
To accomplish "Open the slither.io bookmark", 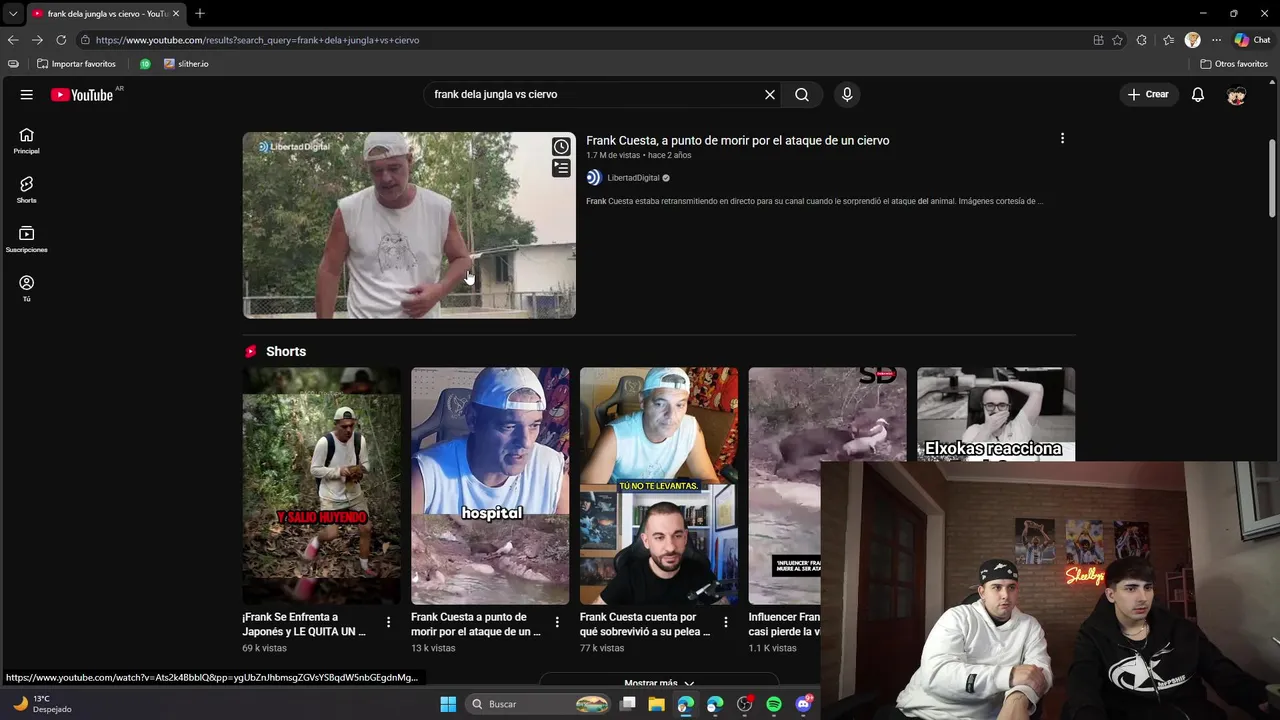I will coord(186,64).
